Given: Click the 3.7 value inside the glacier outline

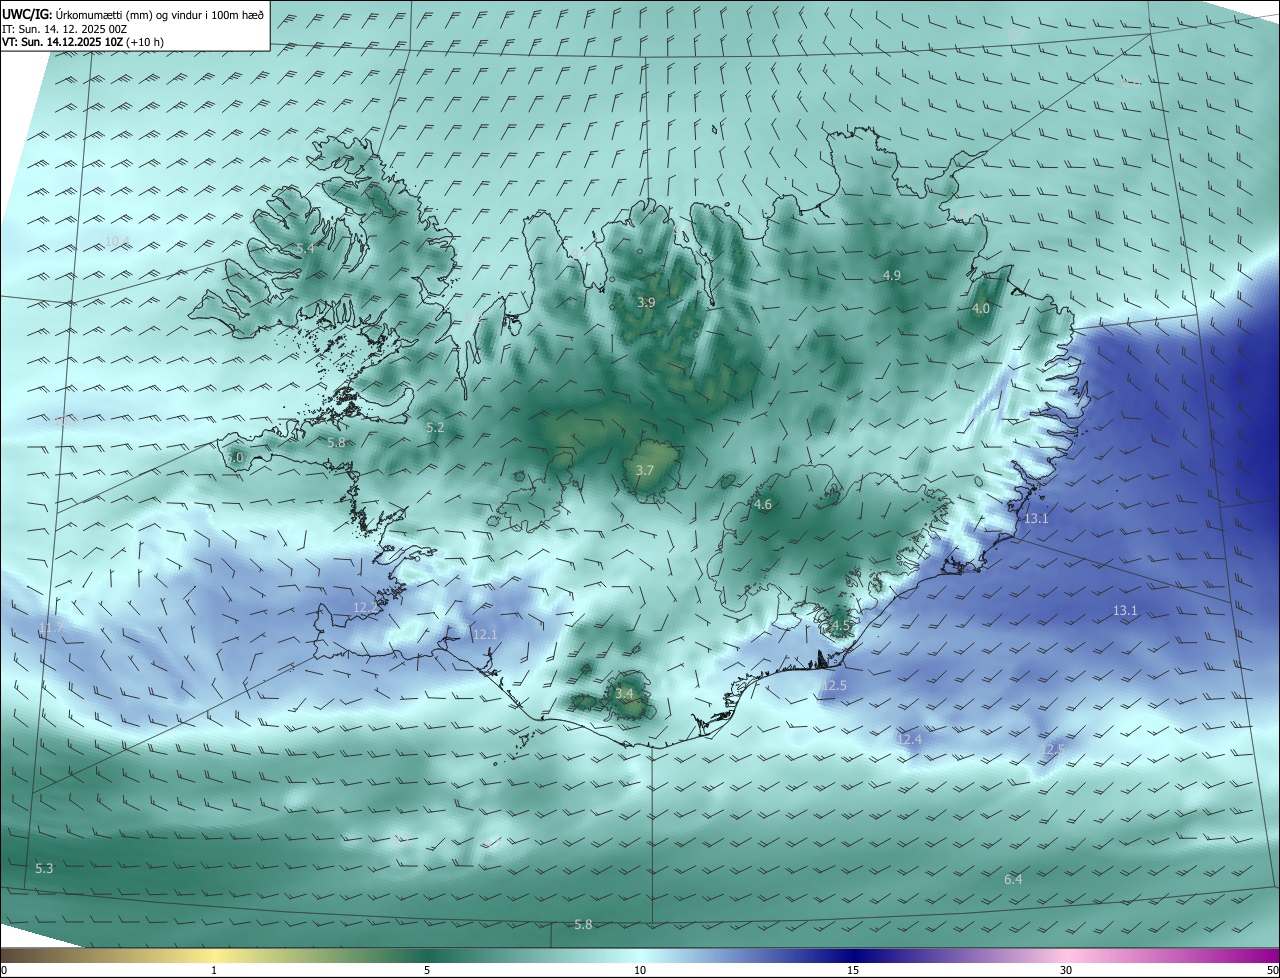Looking at the screenshot, I should (645, 470).
